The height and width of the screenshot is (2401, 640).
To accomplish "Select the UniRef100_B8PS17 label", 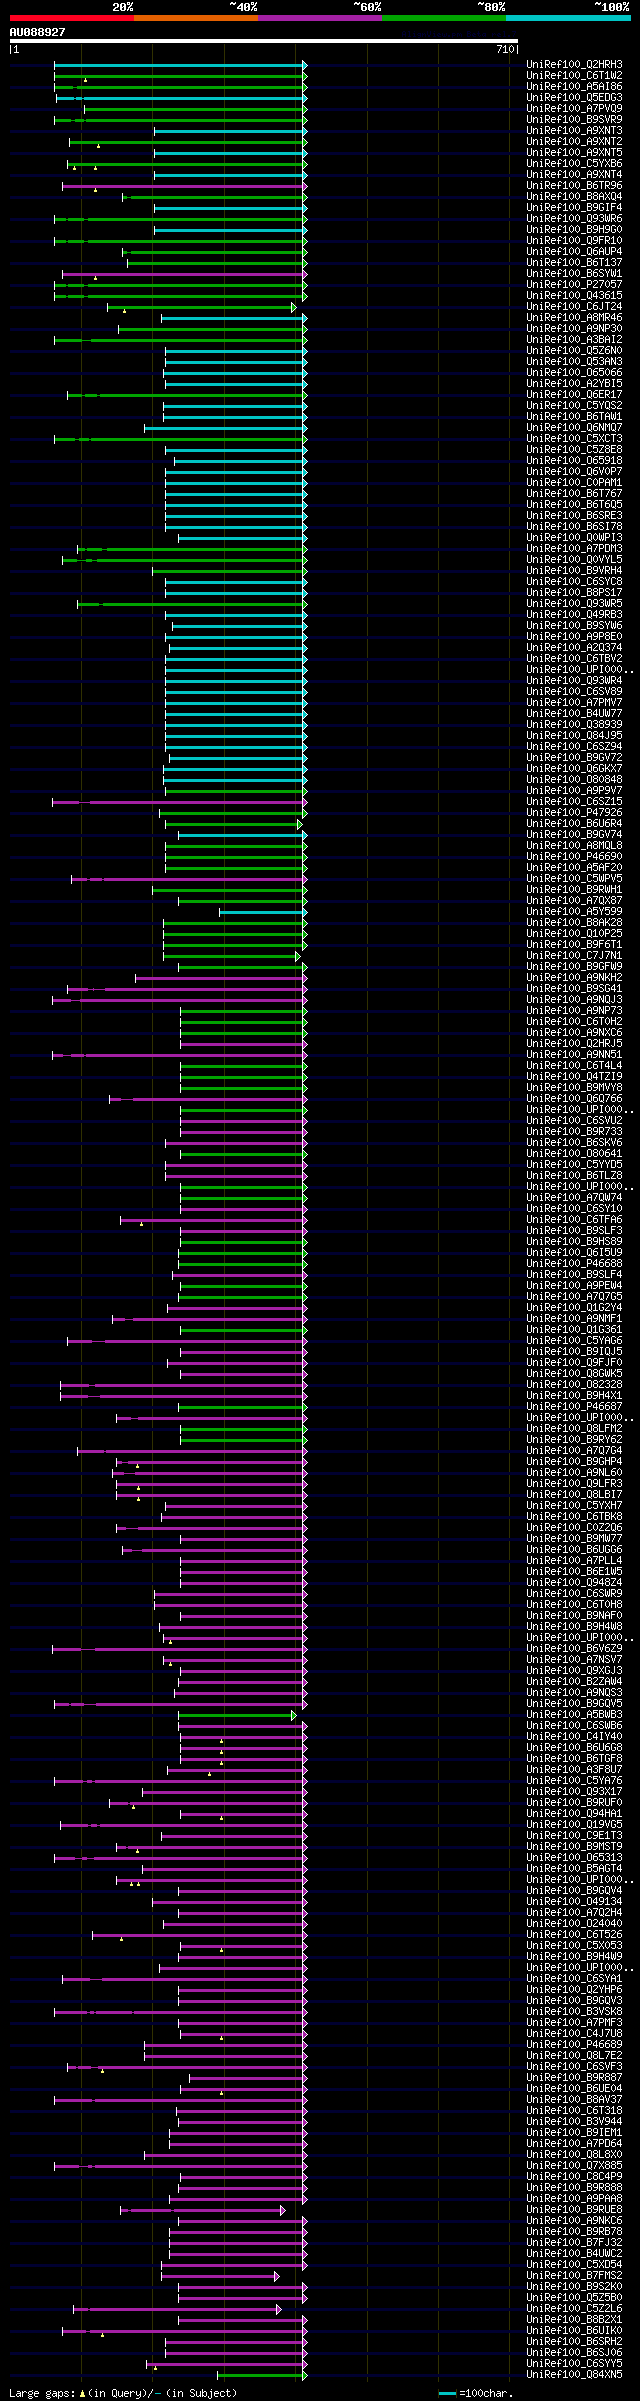I will coord(574,593).
